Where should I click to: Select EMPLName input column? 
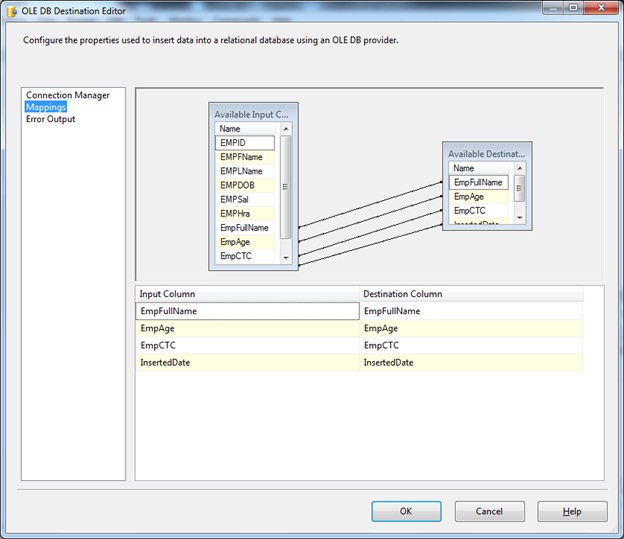point(245,171)
